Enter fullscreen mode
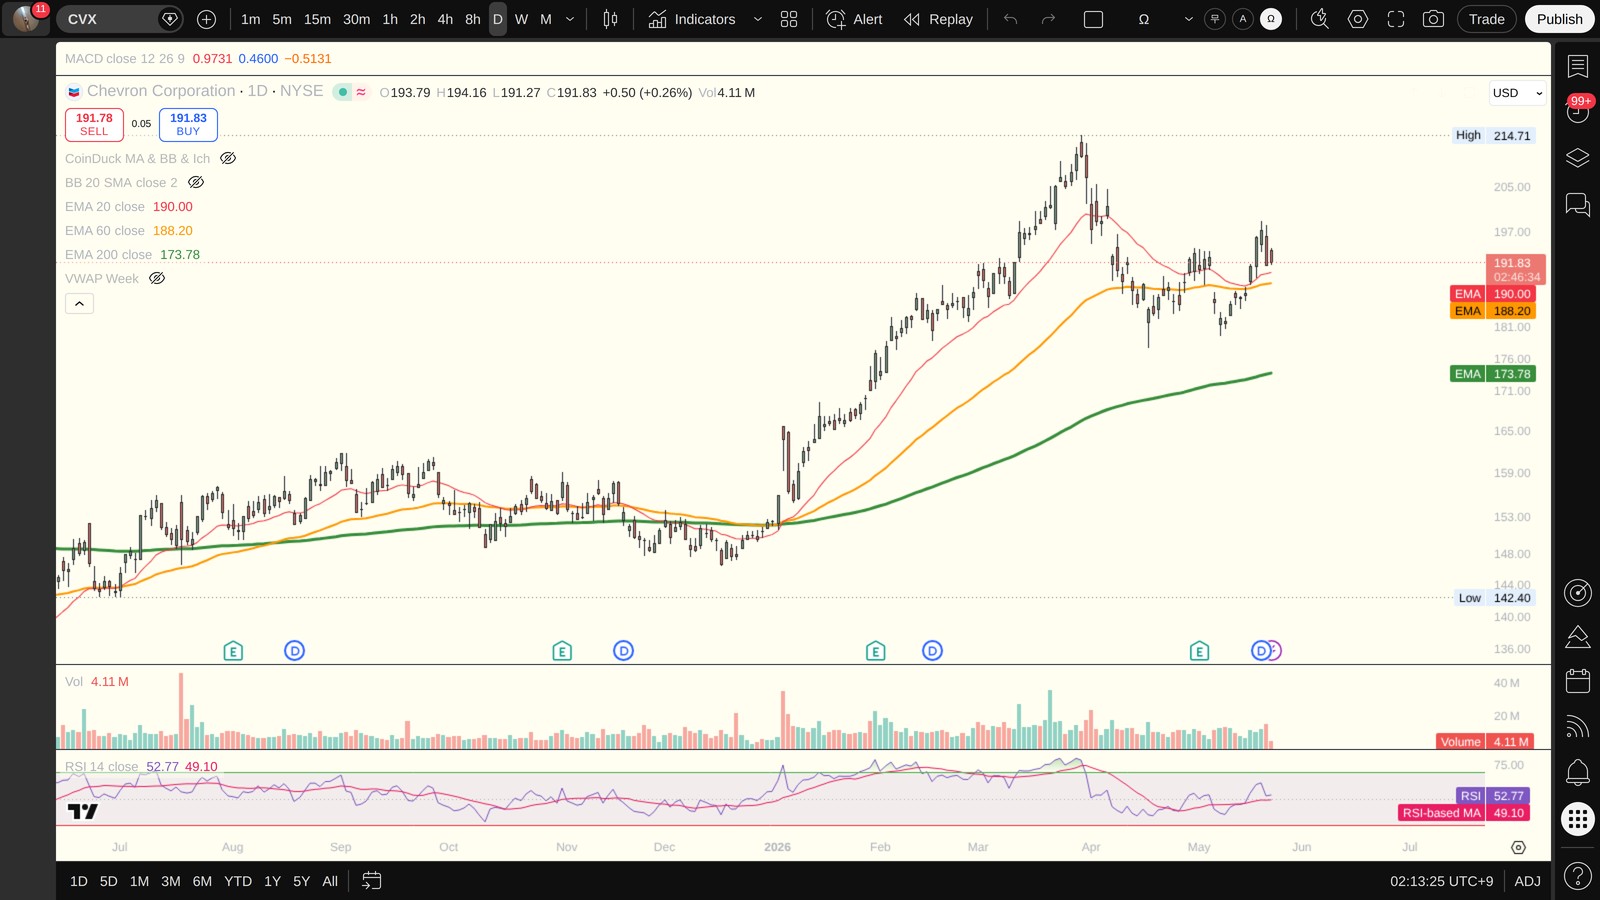 pyautogui.click(x=1396, y=19)
